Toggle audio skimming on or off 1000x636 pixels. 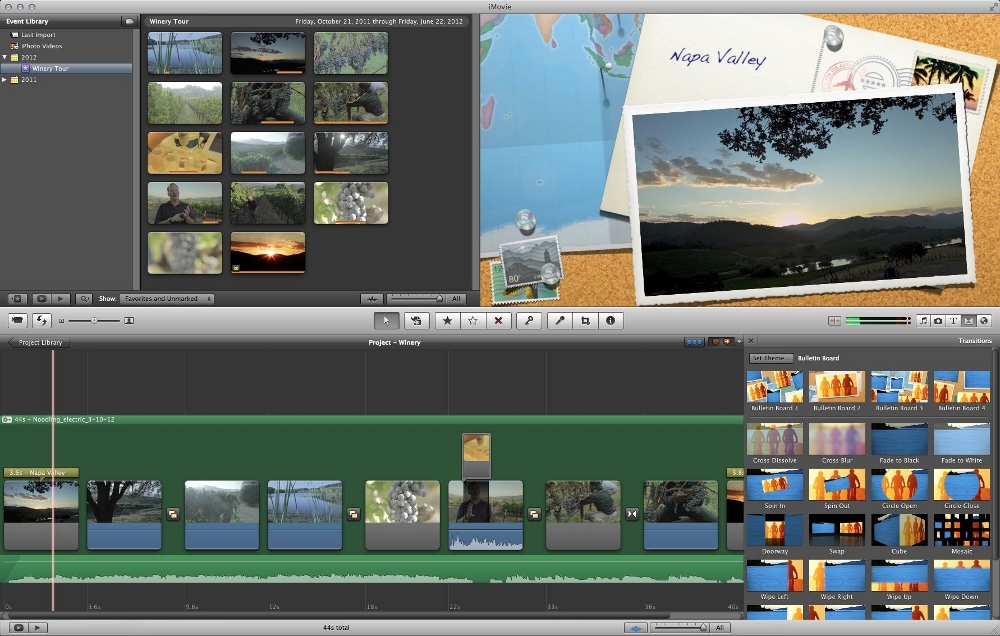(834, 320)
